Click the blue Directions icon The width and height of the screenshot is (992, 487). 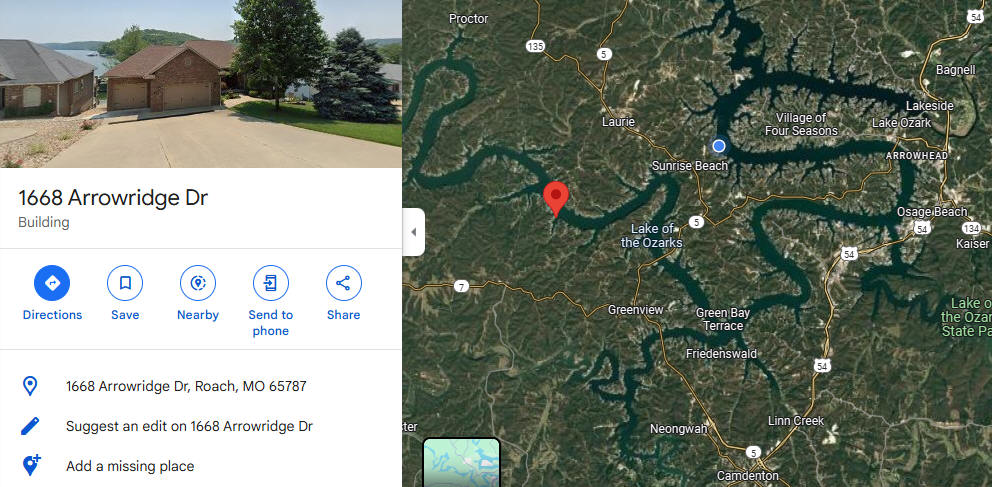coord(52,283)
